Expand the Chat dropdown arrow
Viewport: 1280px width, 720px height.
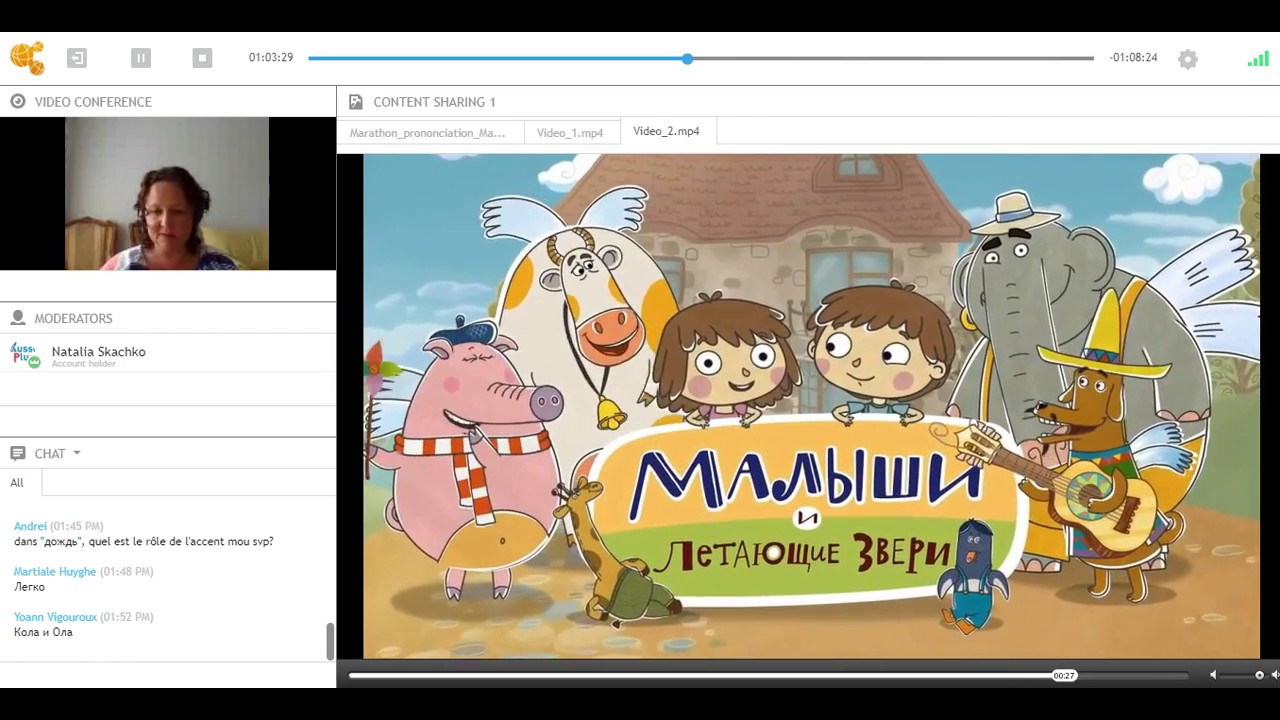point(77,453)
